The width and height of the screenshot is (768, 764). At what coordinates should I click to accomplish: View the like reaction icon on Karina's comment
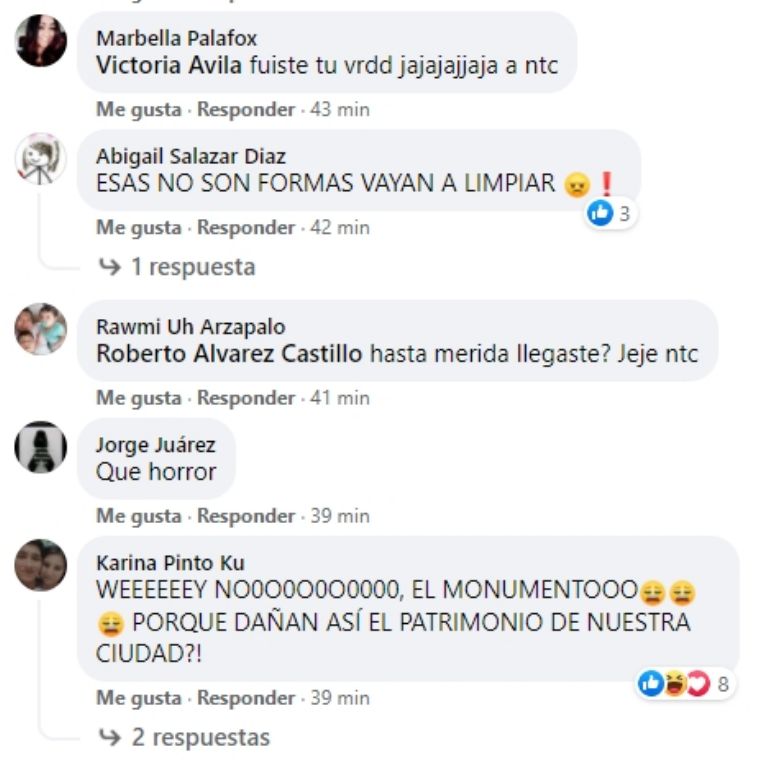(x=651, y=683)
